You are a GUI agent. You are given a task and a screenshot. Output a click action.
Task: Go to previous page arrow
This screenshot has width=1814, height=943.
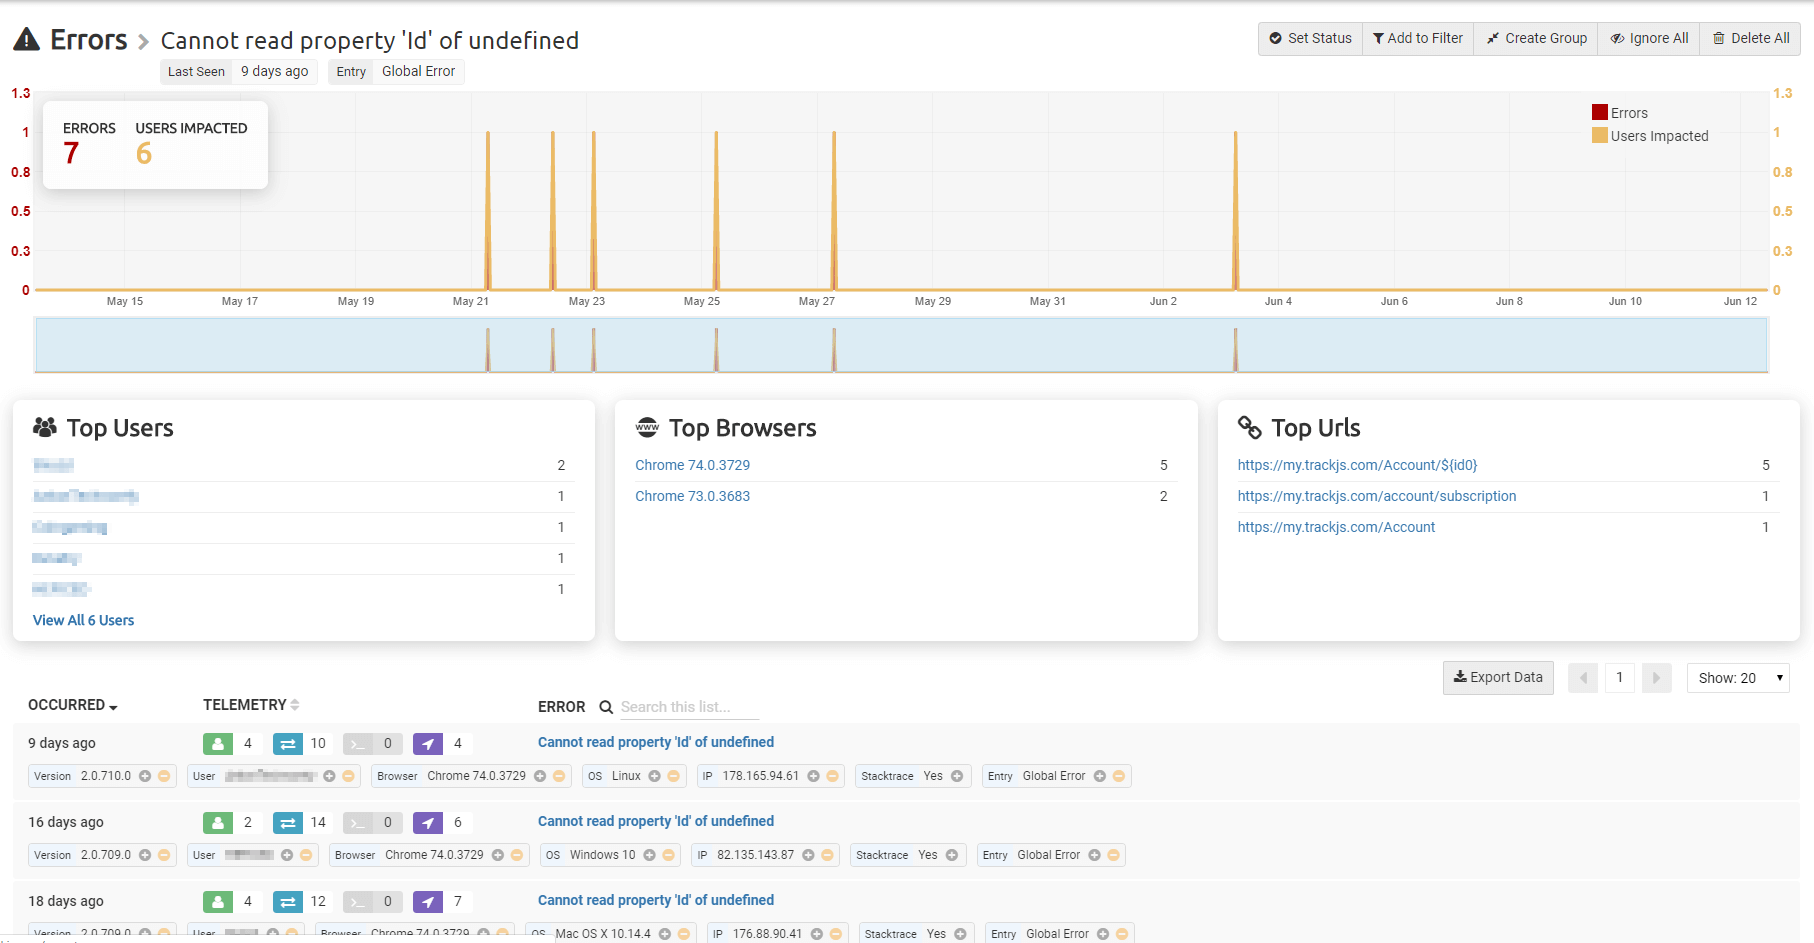pyautogui.click(x=1583, y=678)
